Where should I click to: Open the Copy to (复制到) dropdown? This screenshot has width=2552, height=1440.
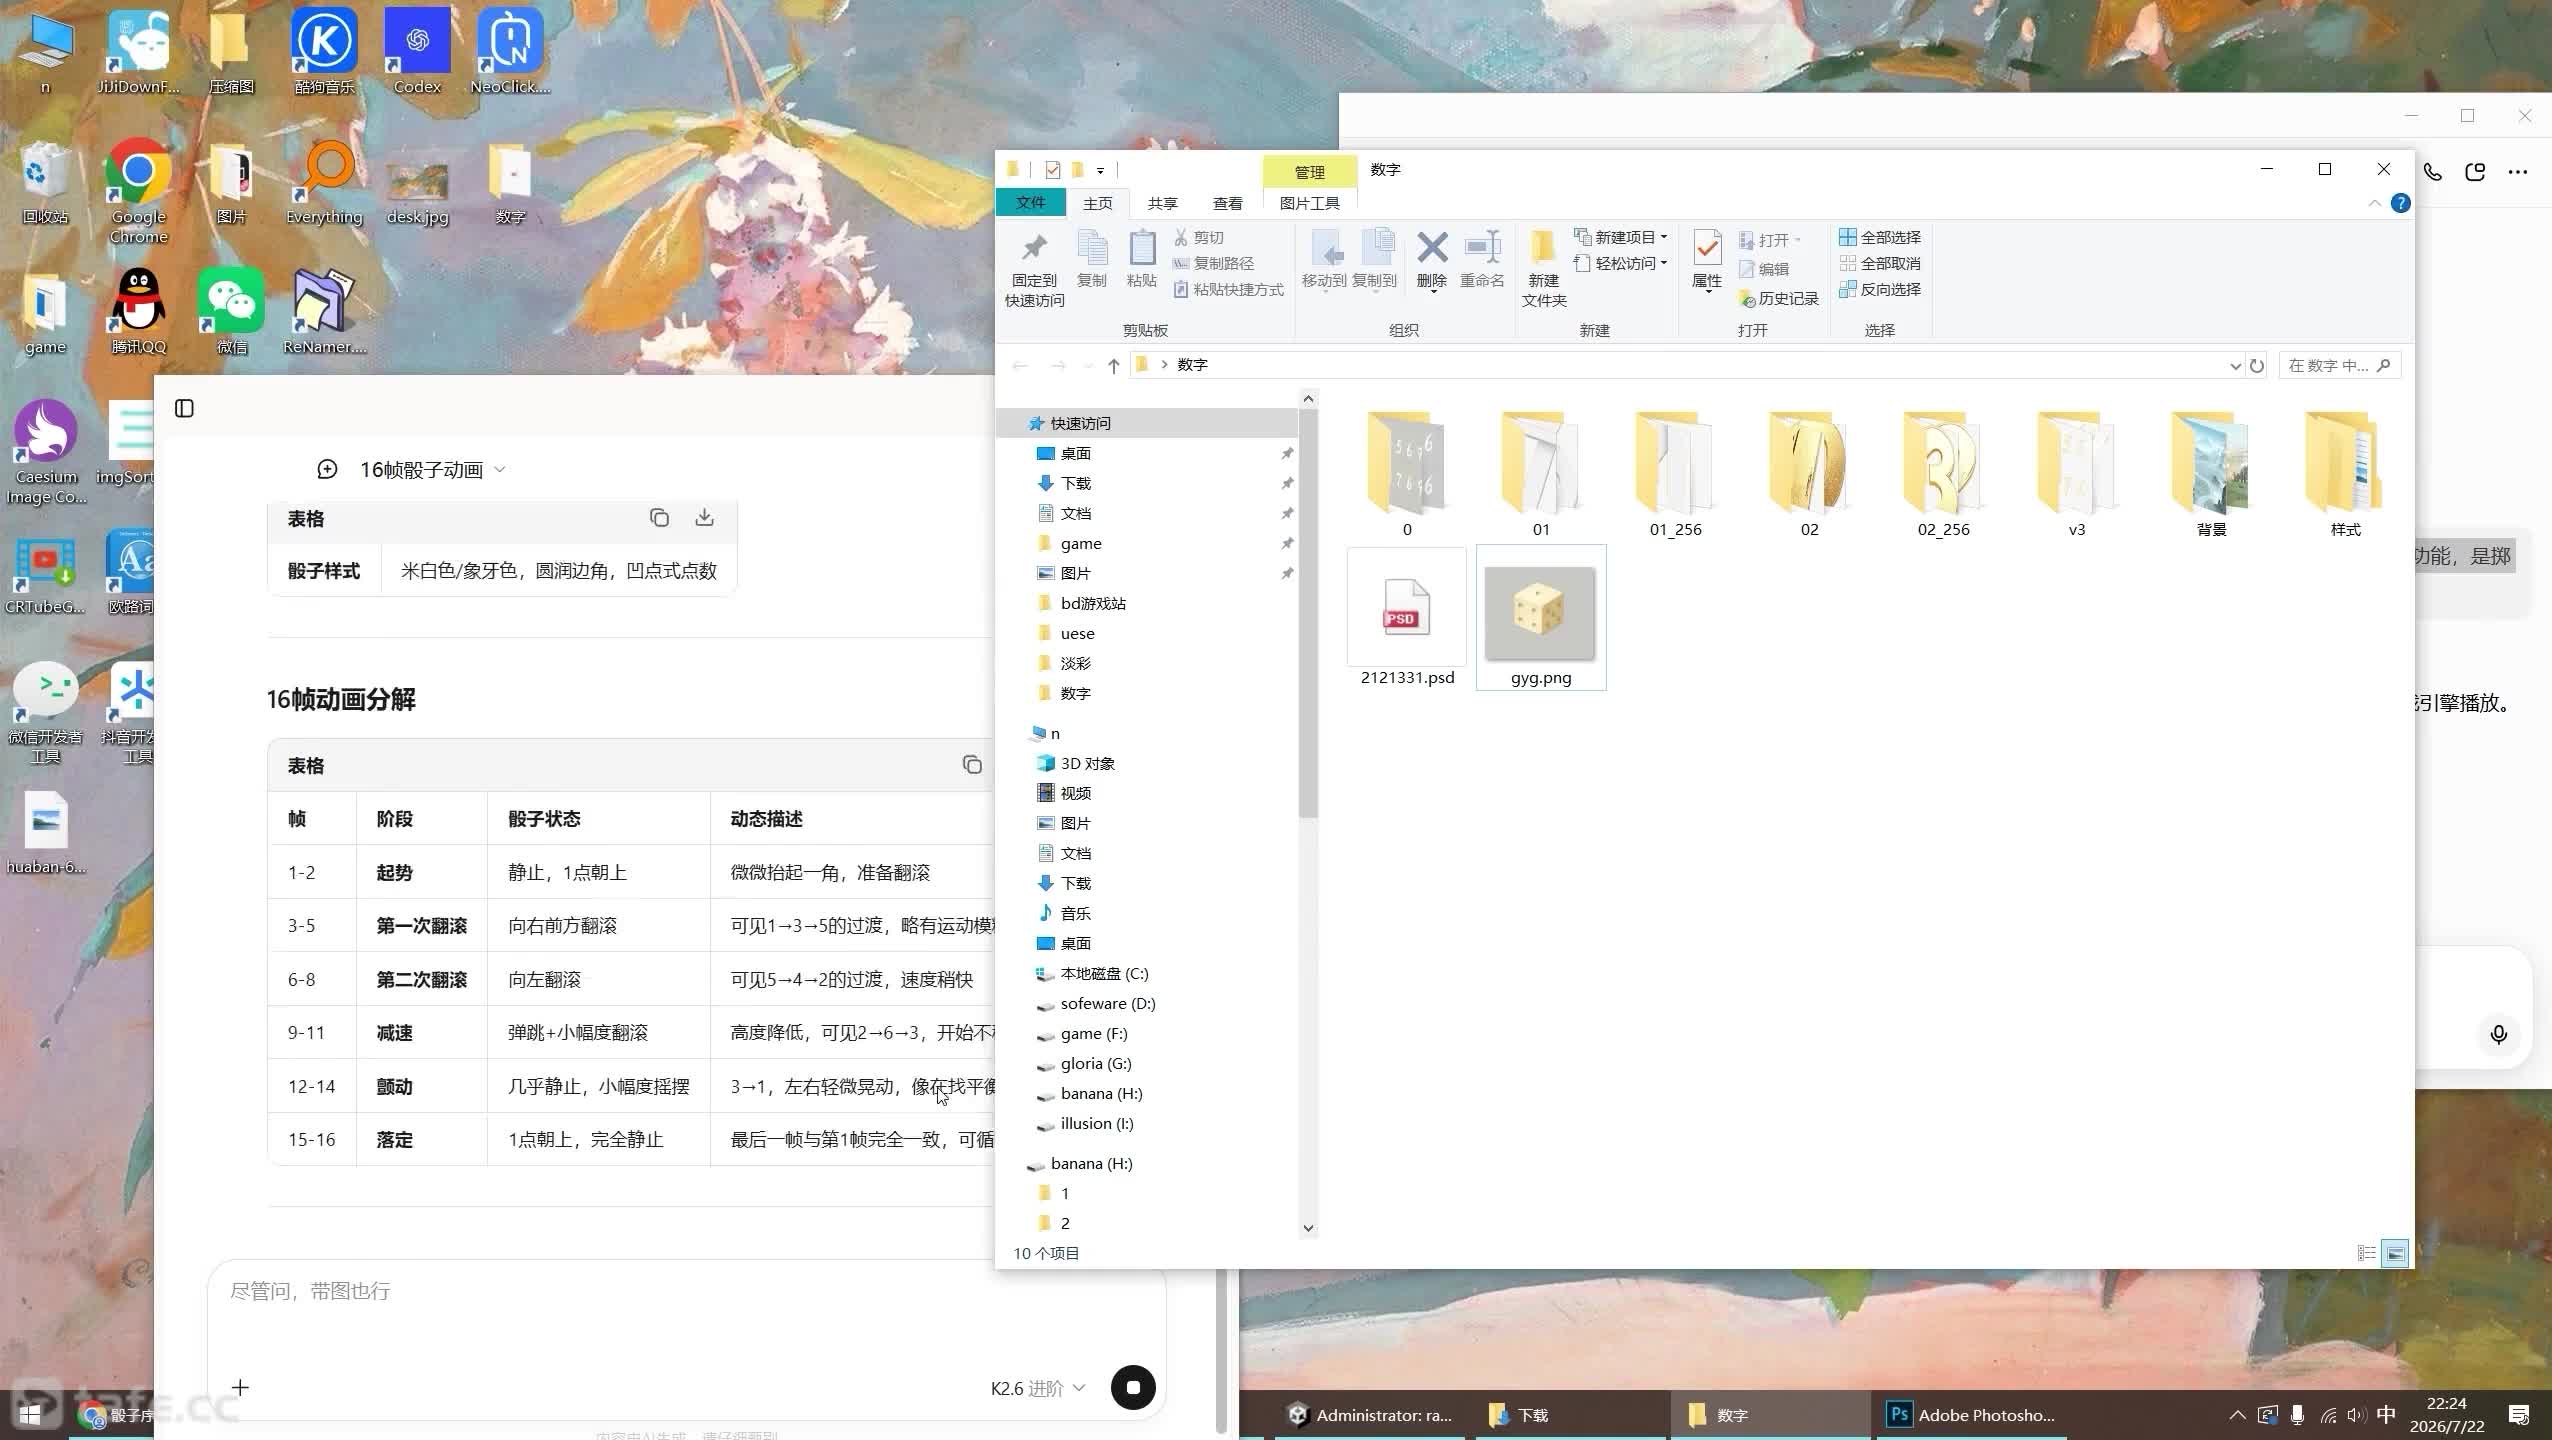(1375, 260)
